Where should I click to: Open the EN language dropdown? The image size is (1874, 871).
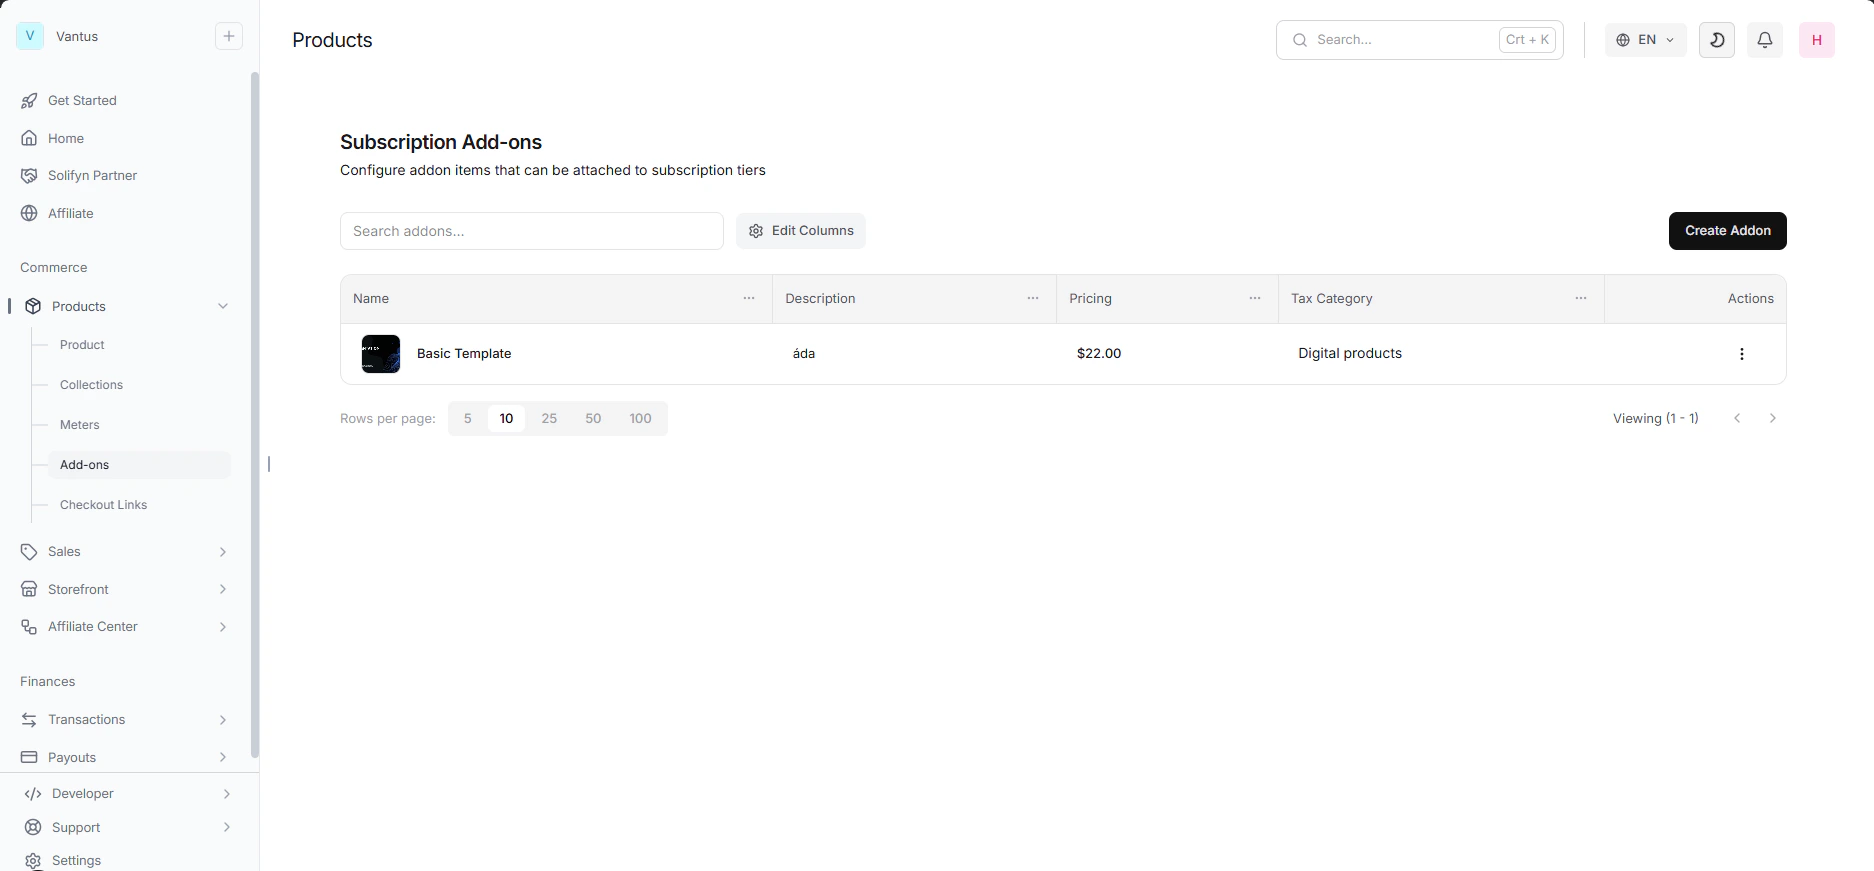point(1645,40)
